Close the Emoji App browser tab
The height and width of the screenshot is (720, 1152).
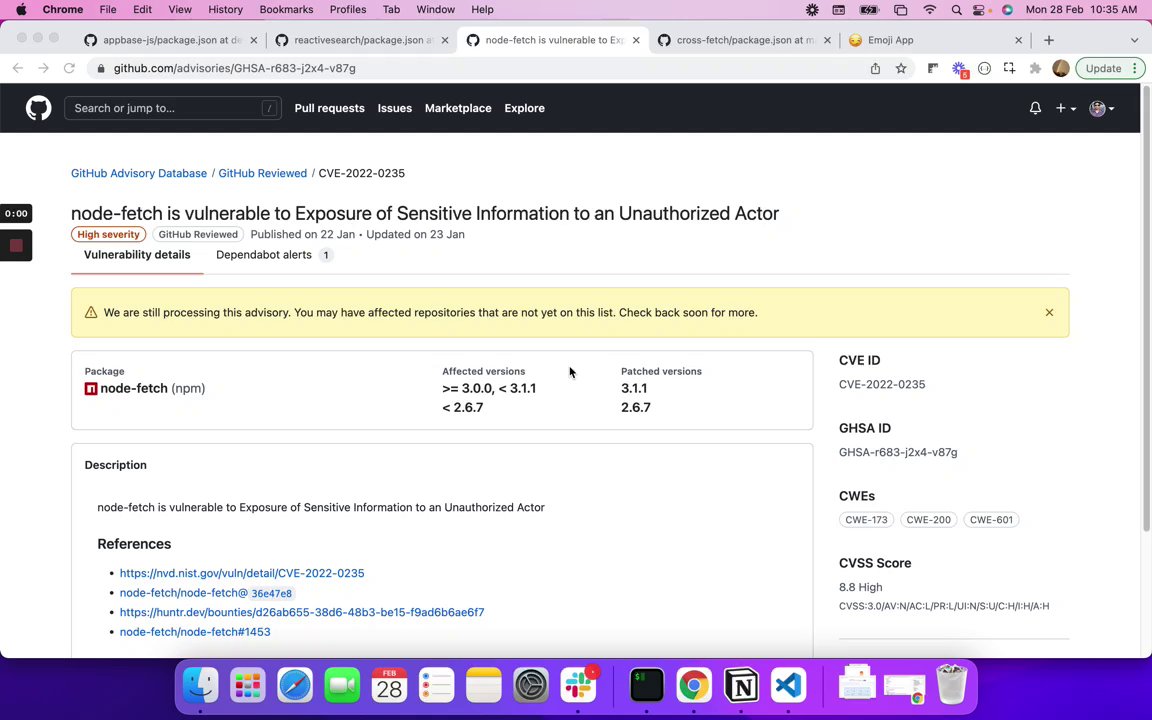pyautogui.click(x=1018, y=40)
